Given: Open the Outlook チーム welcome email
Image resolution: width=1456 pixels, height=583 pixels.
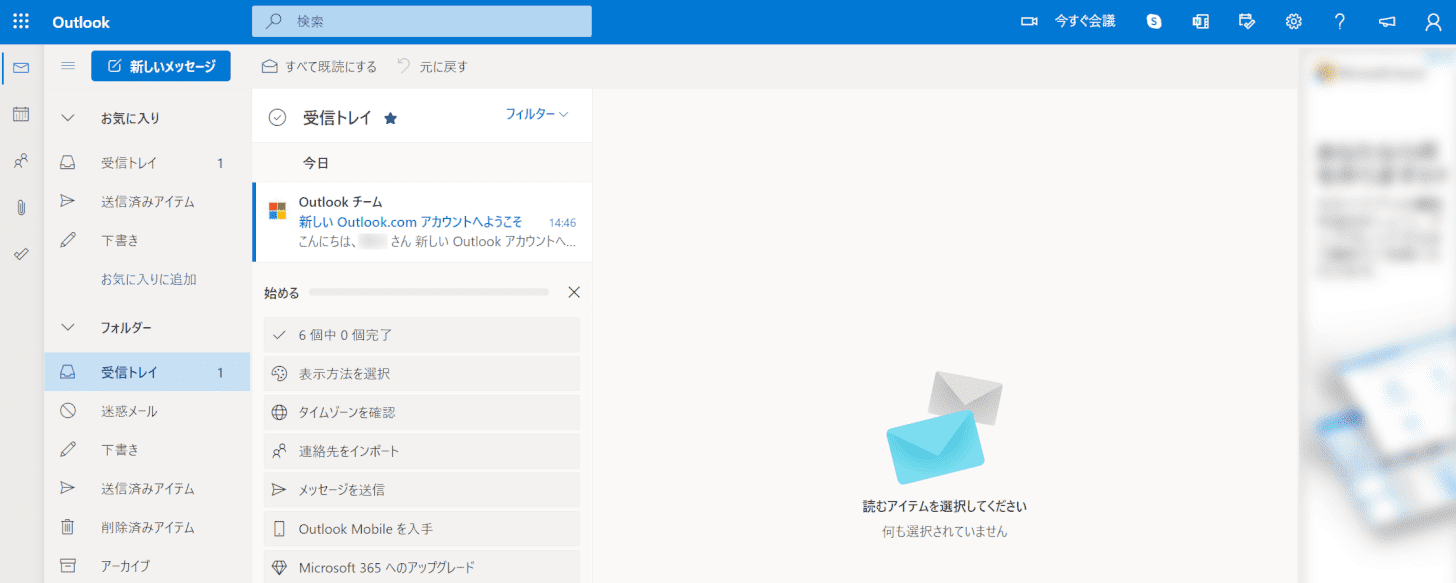Looking at the screenshot, I should click(x=422, y=222).
